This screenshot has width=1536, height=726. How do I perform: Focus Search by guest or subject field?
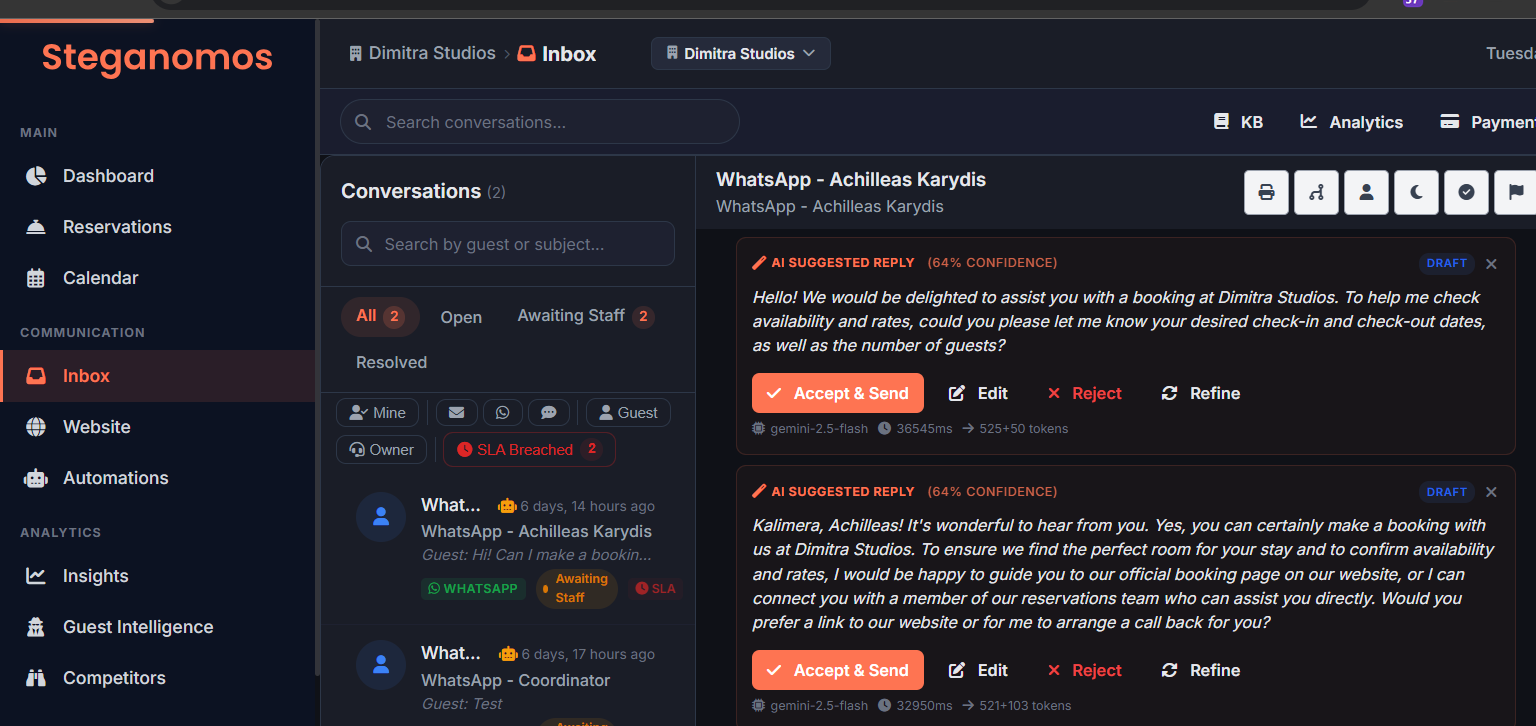(x=508, y=244)
